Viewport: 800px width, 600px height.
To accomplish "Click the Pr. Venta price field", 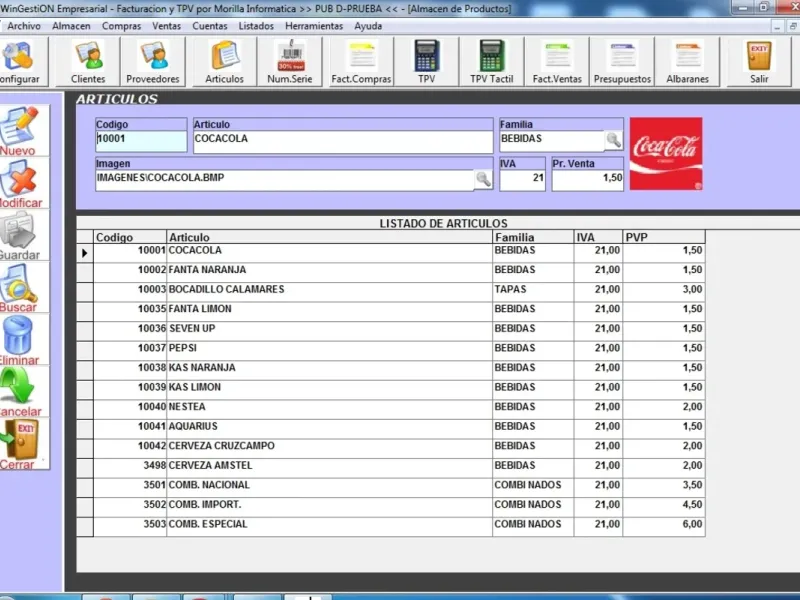I will click(x=588, y=179).
